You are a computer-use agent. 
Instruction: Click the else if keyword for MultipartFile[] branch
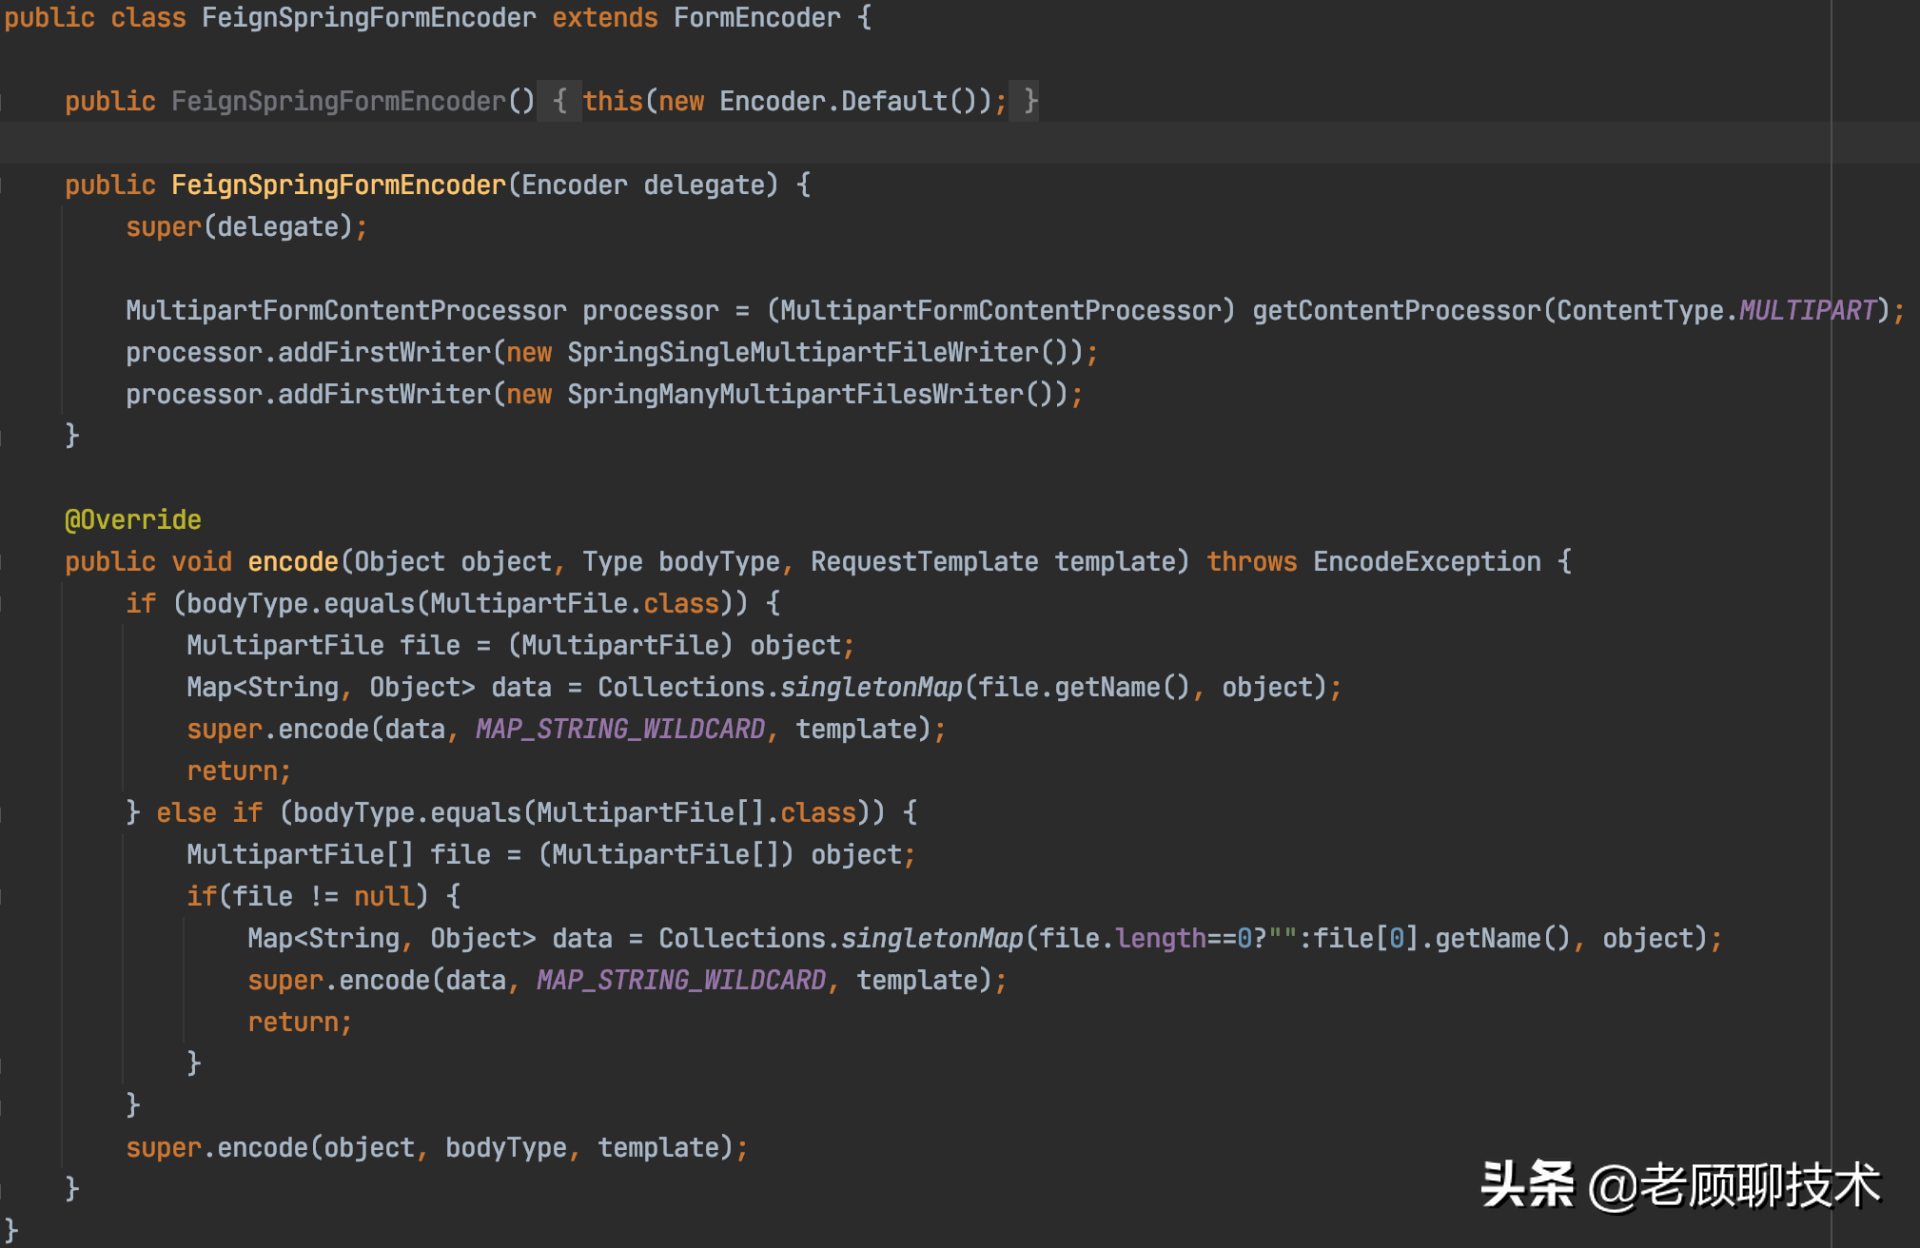[209, 813]
